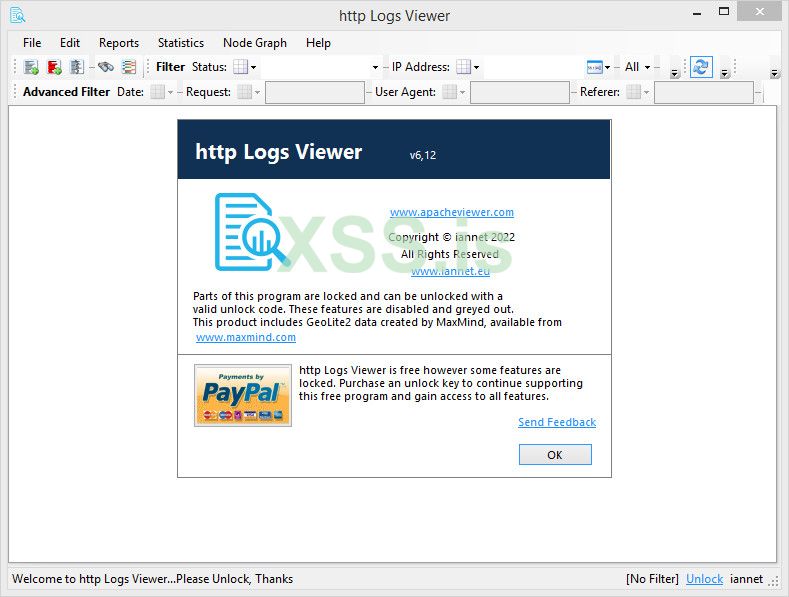Expand the Status filter mode arrow
Screen dimensions: 789x597
254,67
